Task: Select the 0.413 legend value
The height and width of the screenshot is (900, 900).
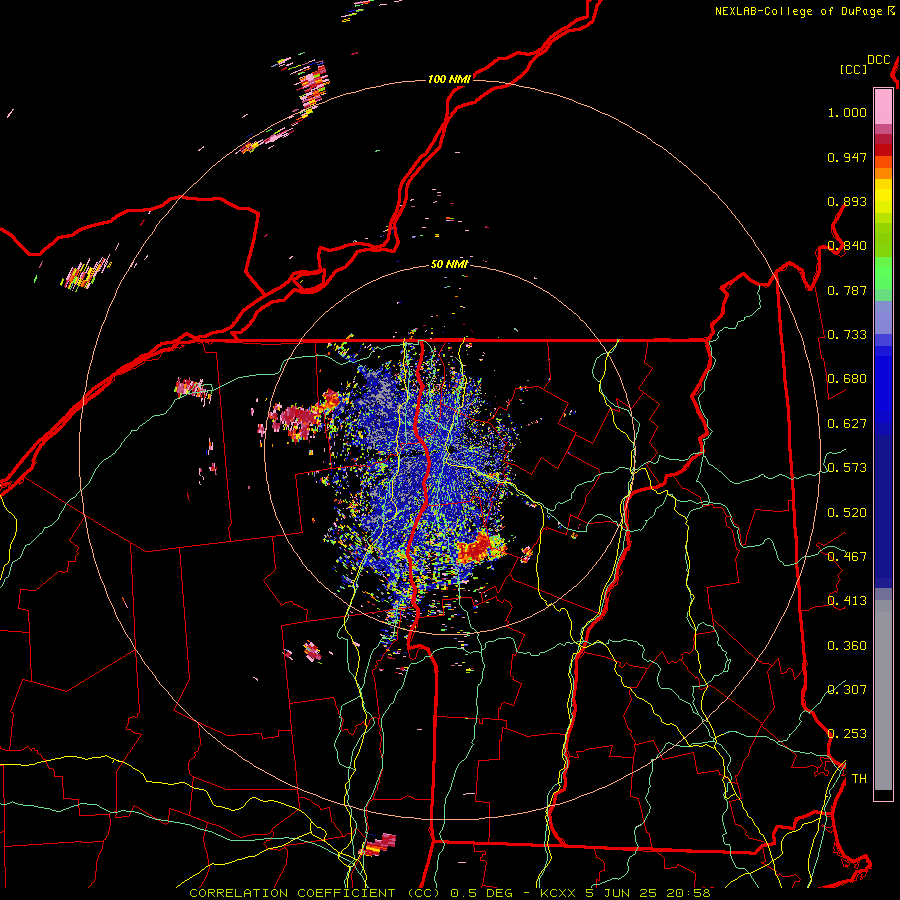Action: click(847, 600)
